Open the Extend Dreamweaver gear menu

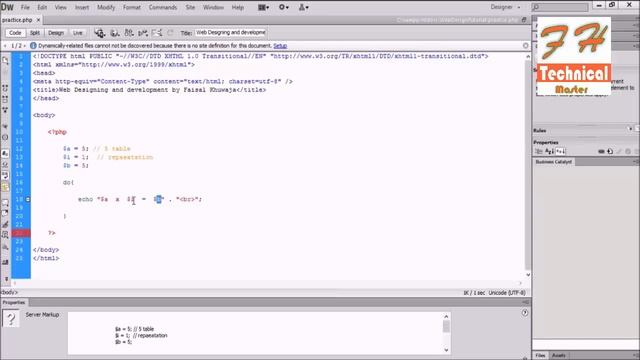click(x=283, y=7)
